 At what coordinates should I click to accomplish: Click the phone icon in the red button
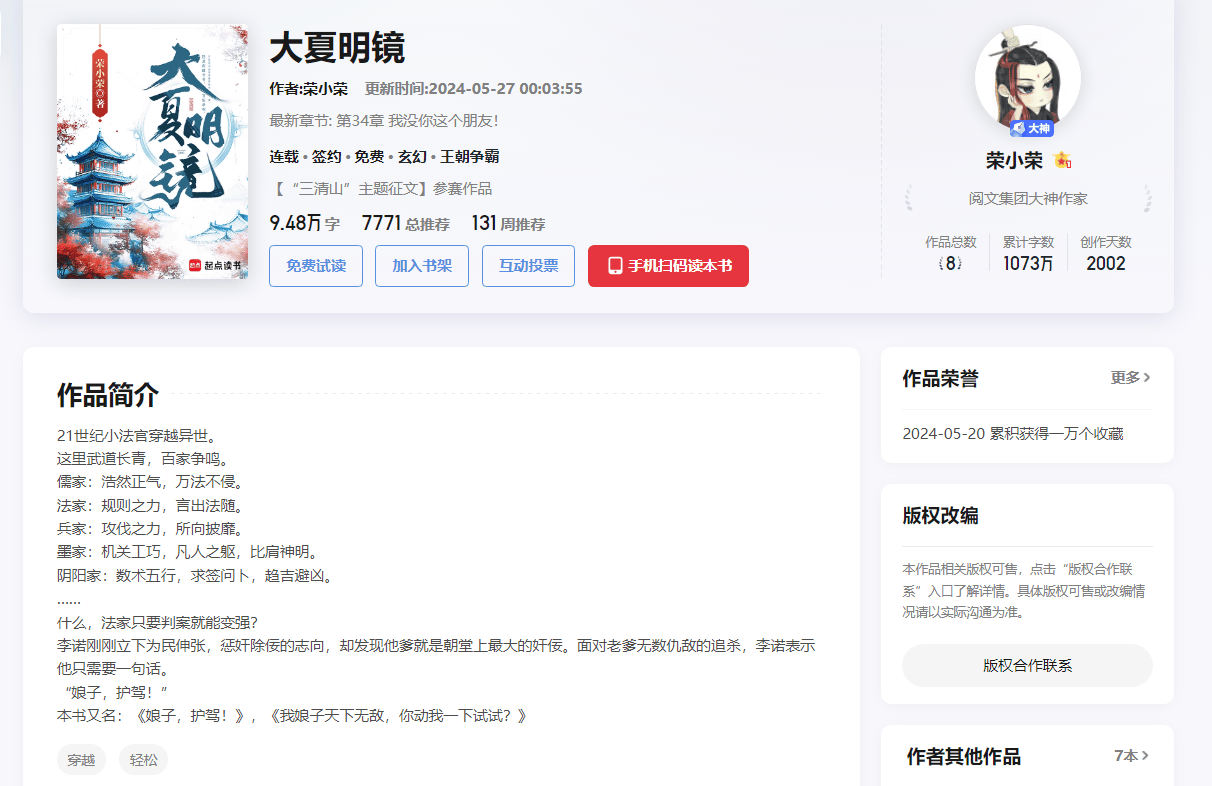tap(615, 266)
